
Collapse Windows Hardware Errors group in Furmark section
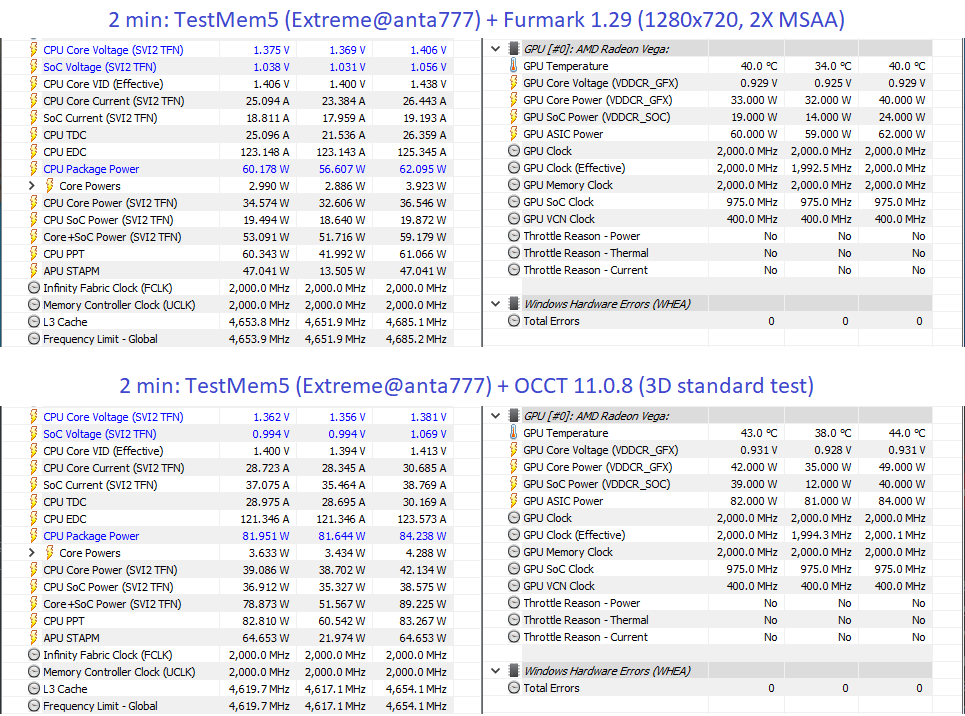[x=495, y=304]
